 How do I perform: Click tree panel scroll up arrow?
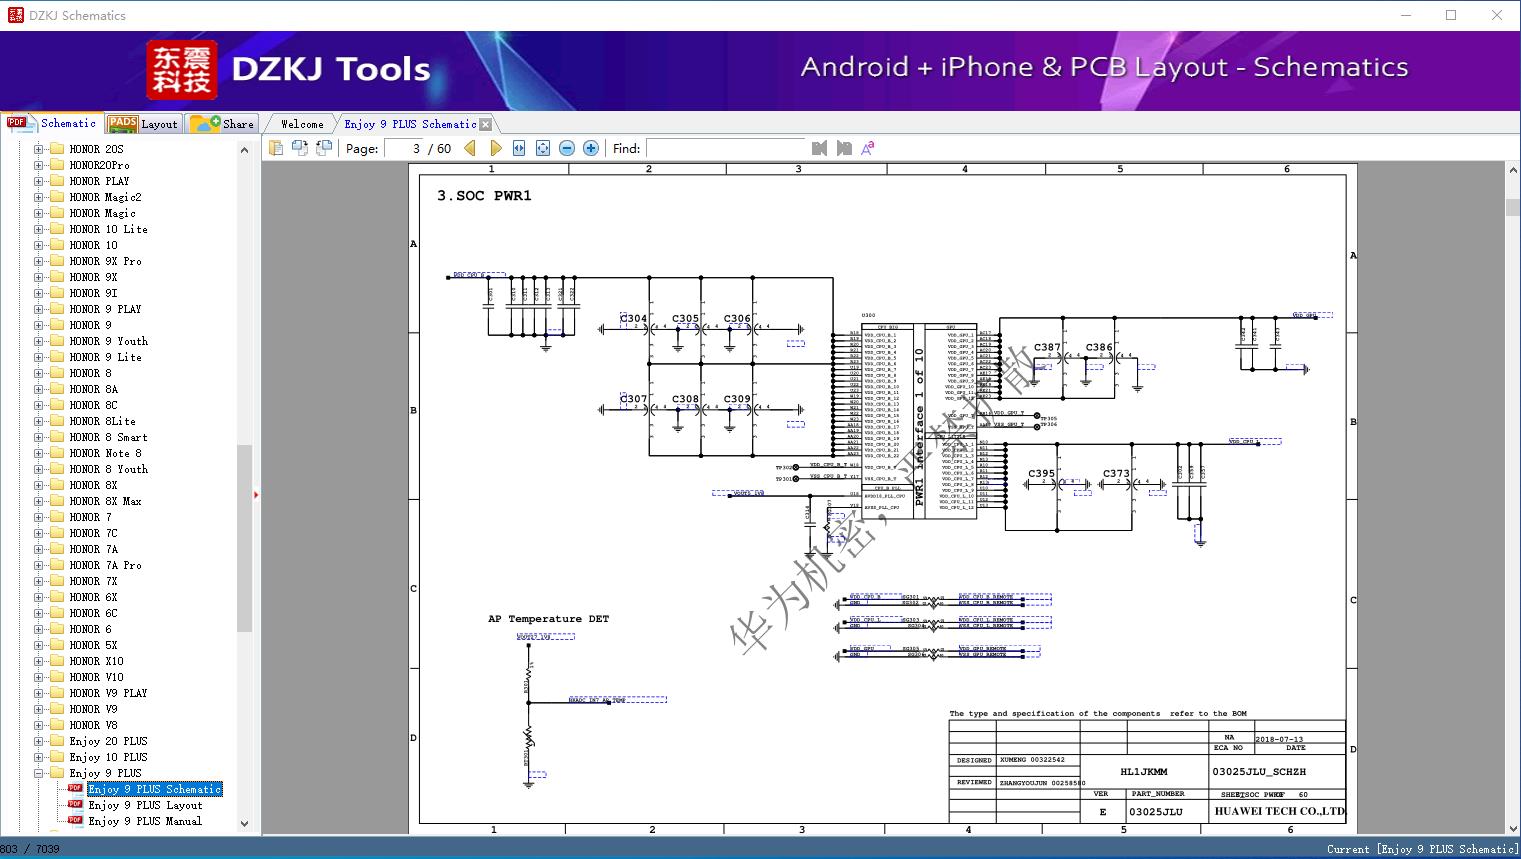tap(244, 149)
